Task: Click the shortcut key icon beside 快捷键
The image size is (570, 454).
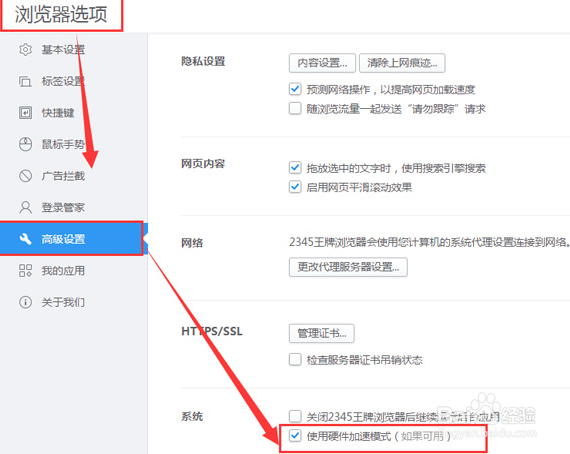Action: coord(25,113)
